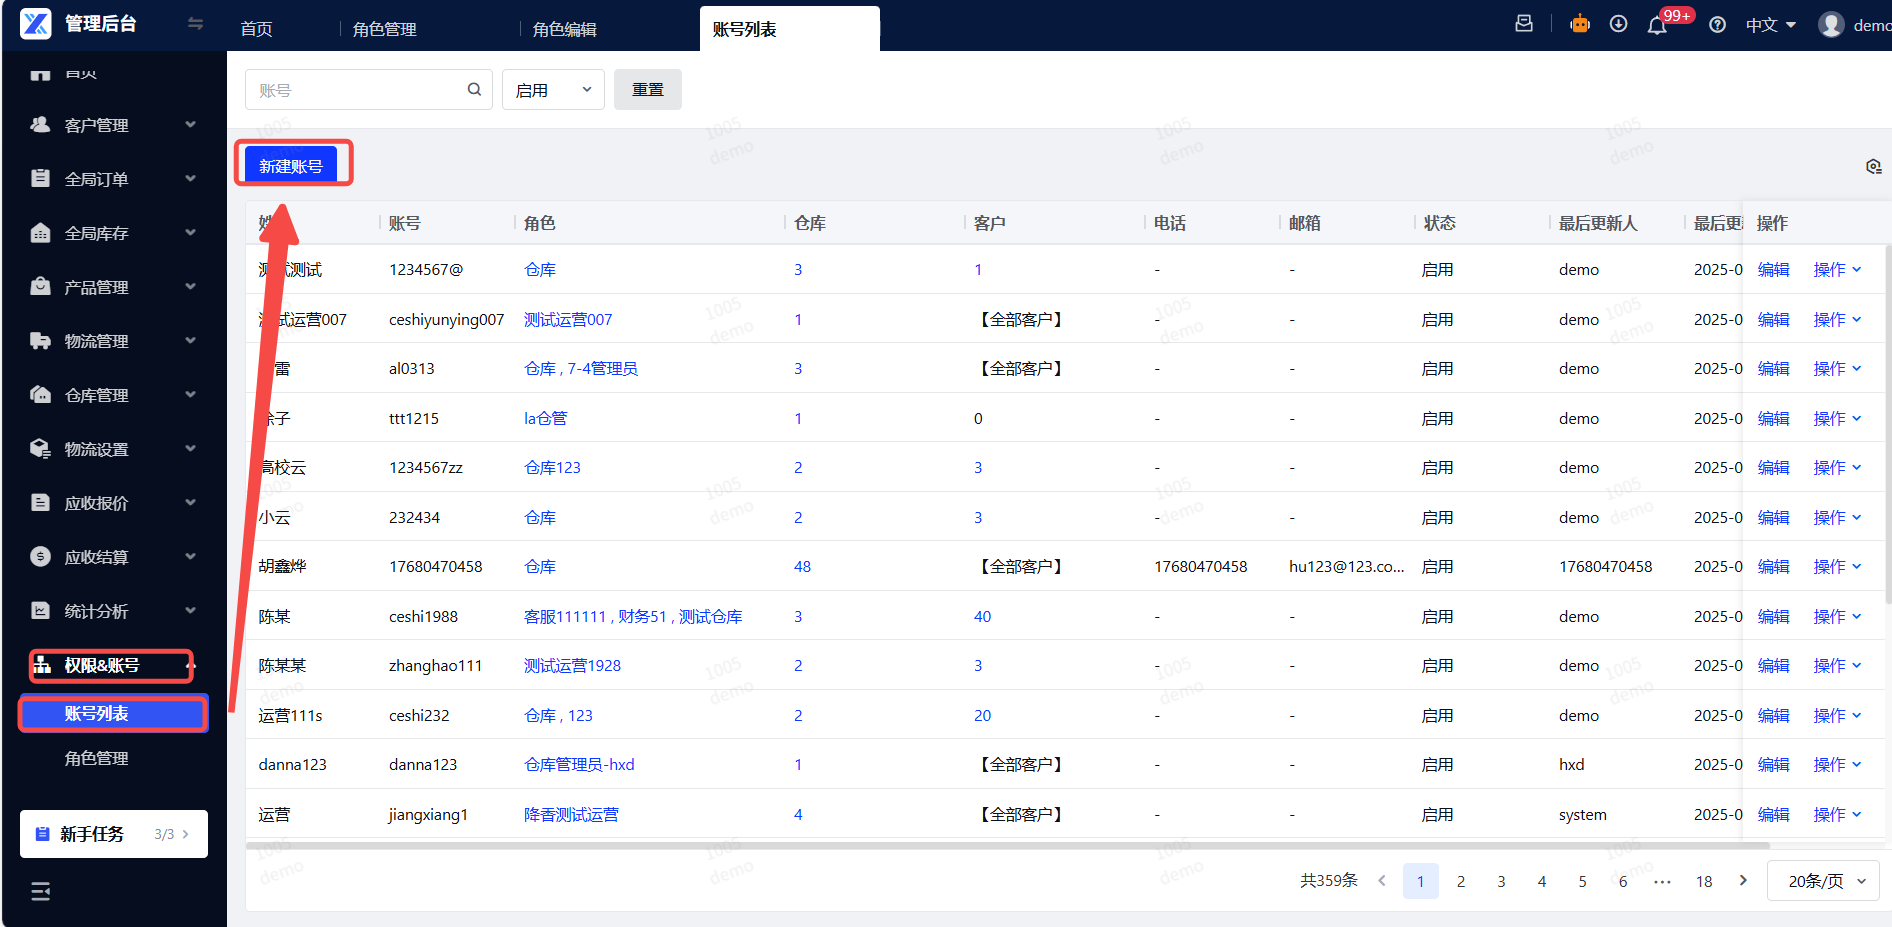Click warehouse count 48 in the 胡鑫烨 row

[x=802, y=567]
